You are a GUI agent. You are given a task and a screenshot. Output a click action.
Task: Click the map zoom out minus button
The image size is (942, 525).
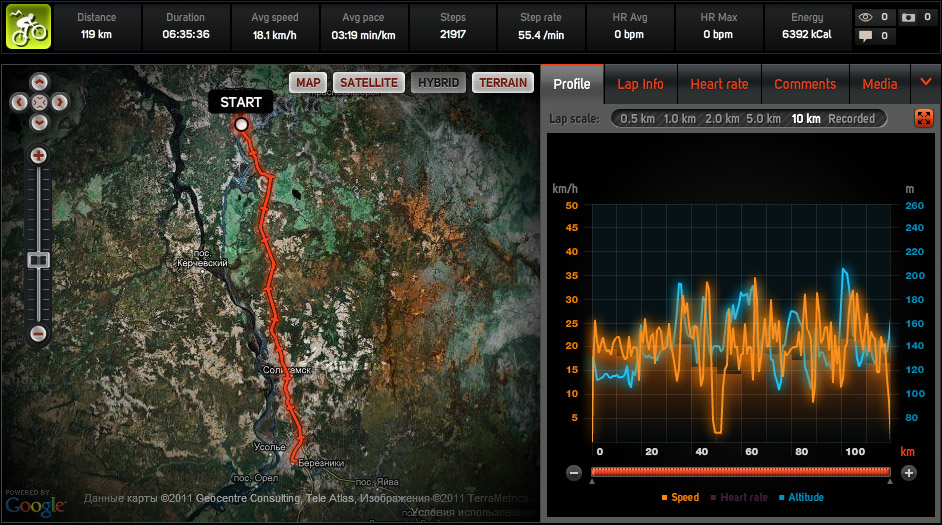pyautogui.click(x=39, y=333)
